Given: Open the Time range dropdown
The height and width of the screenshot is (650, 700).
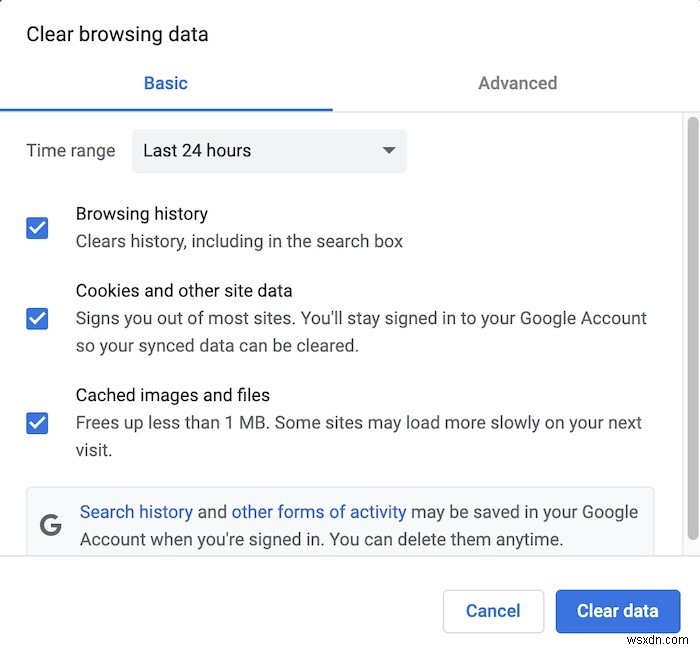Looking at the screenshot, I should coord(269,151).
